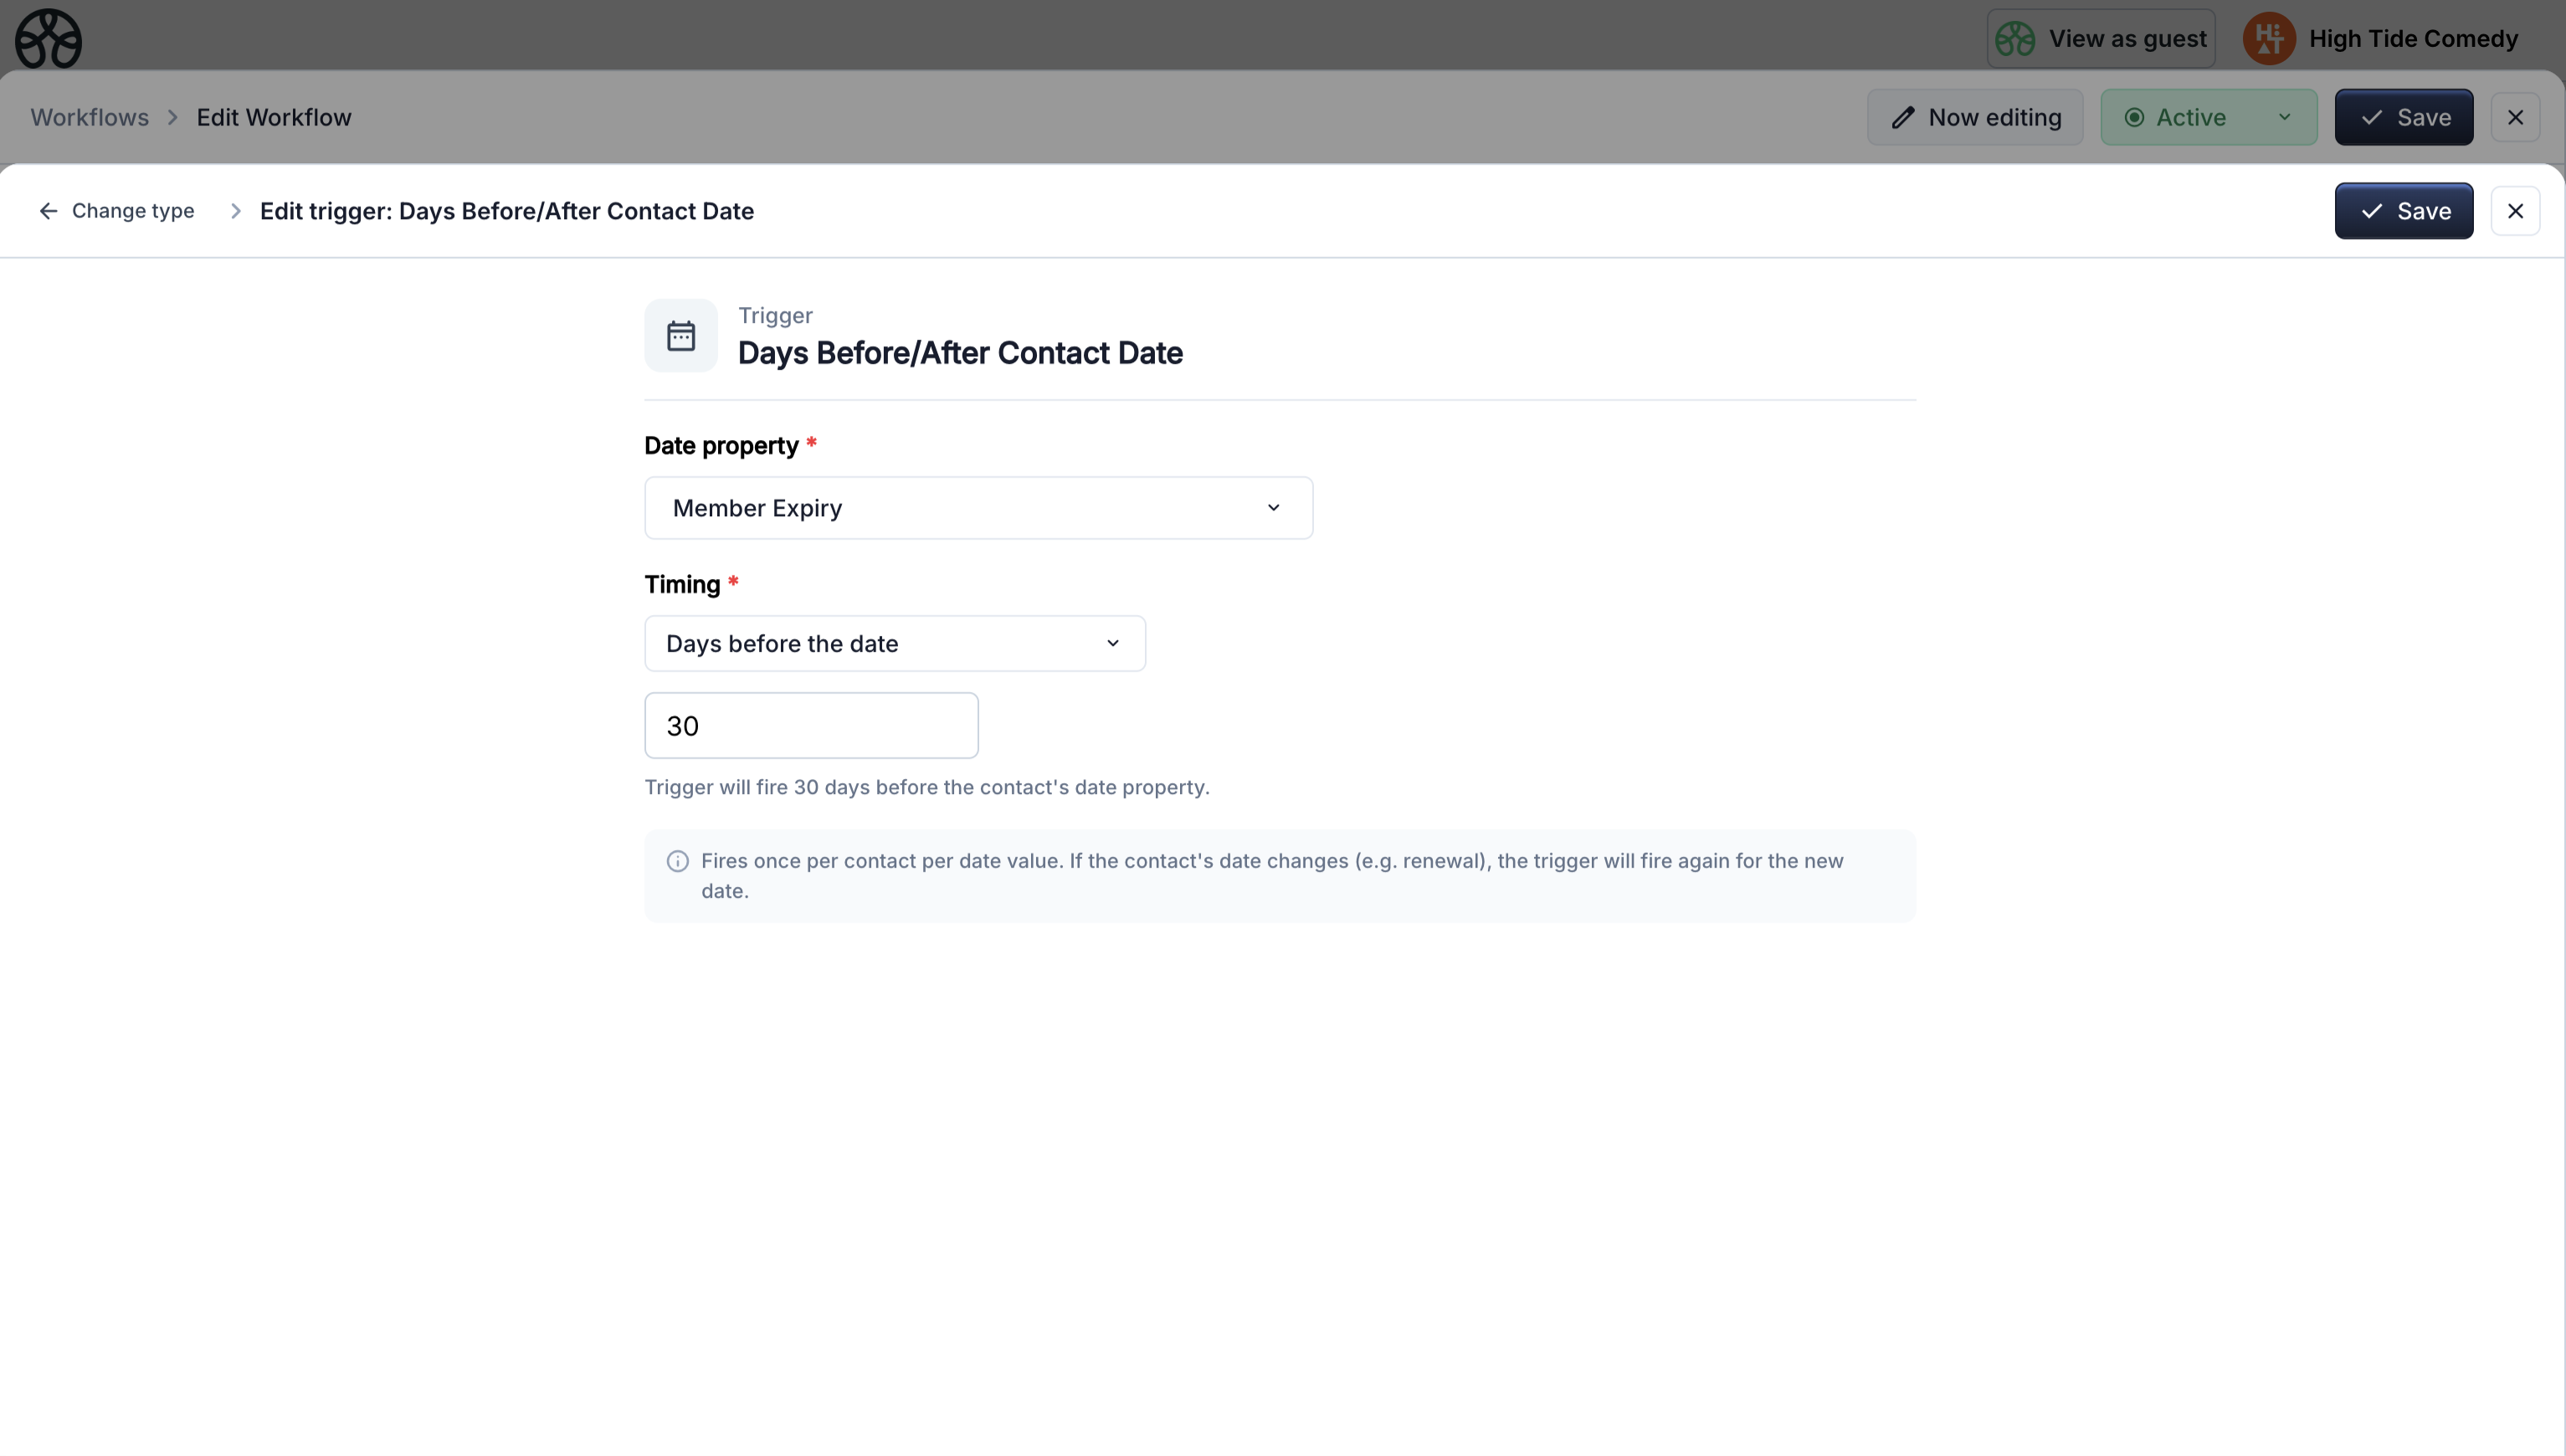Click the info icon in the notice box

678,861
